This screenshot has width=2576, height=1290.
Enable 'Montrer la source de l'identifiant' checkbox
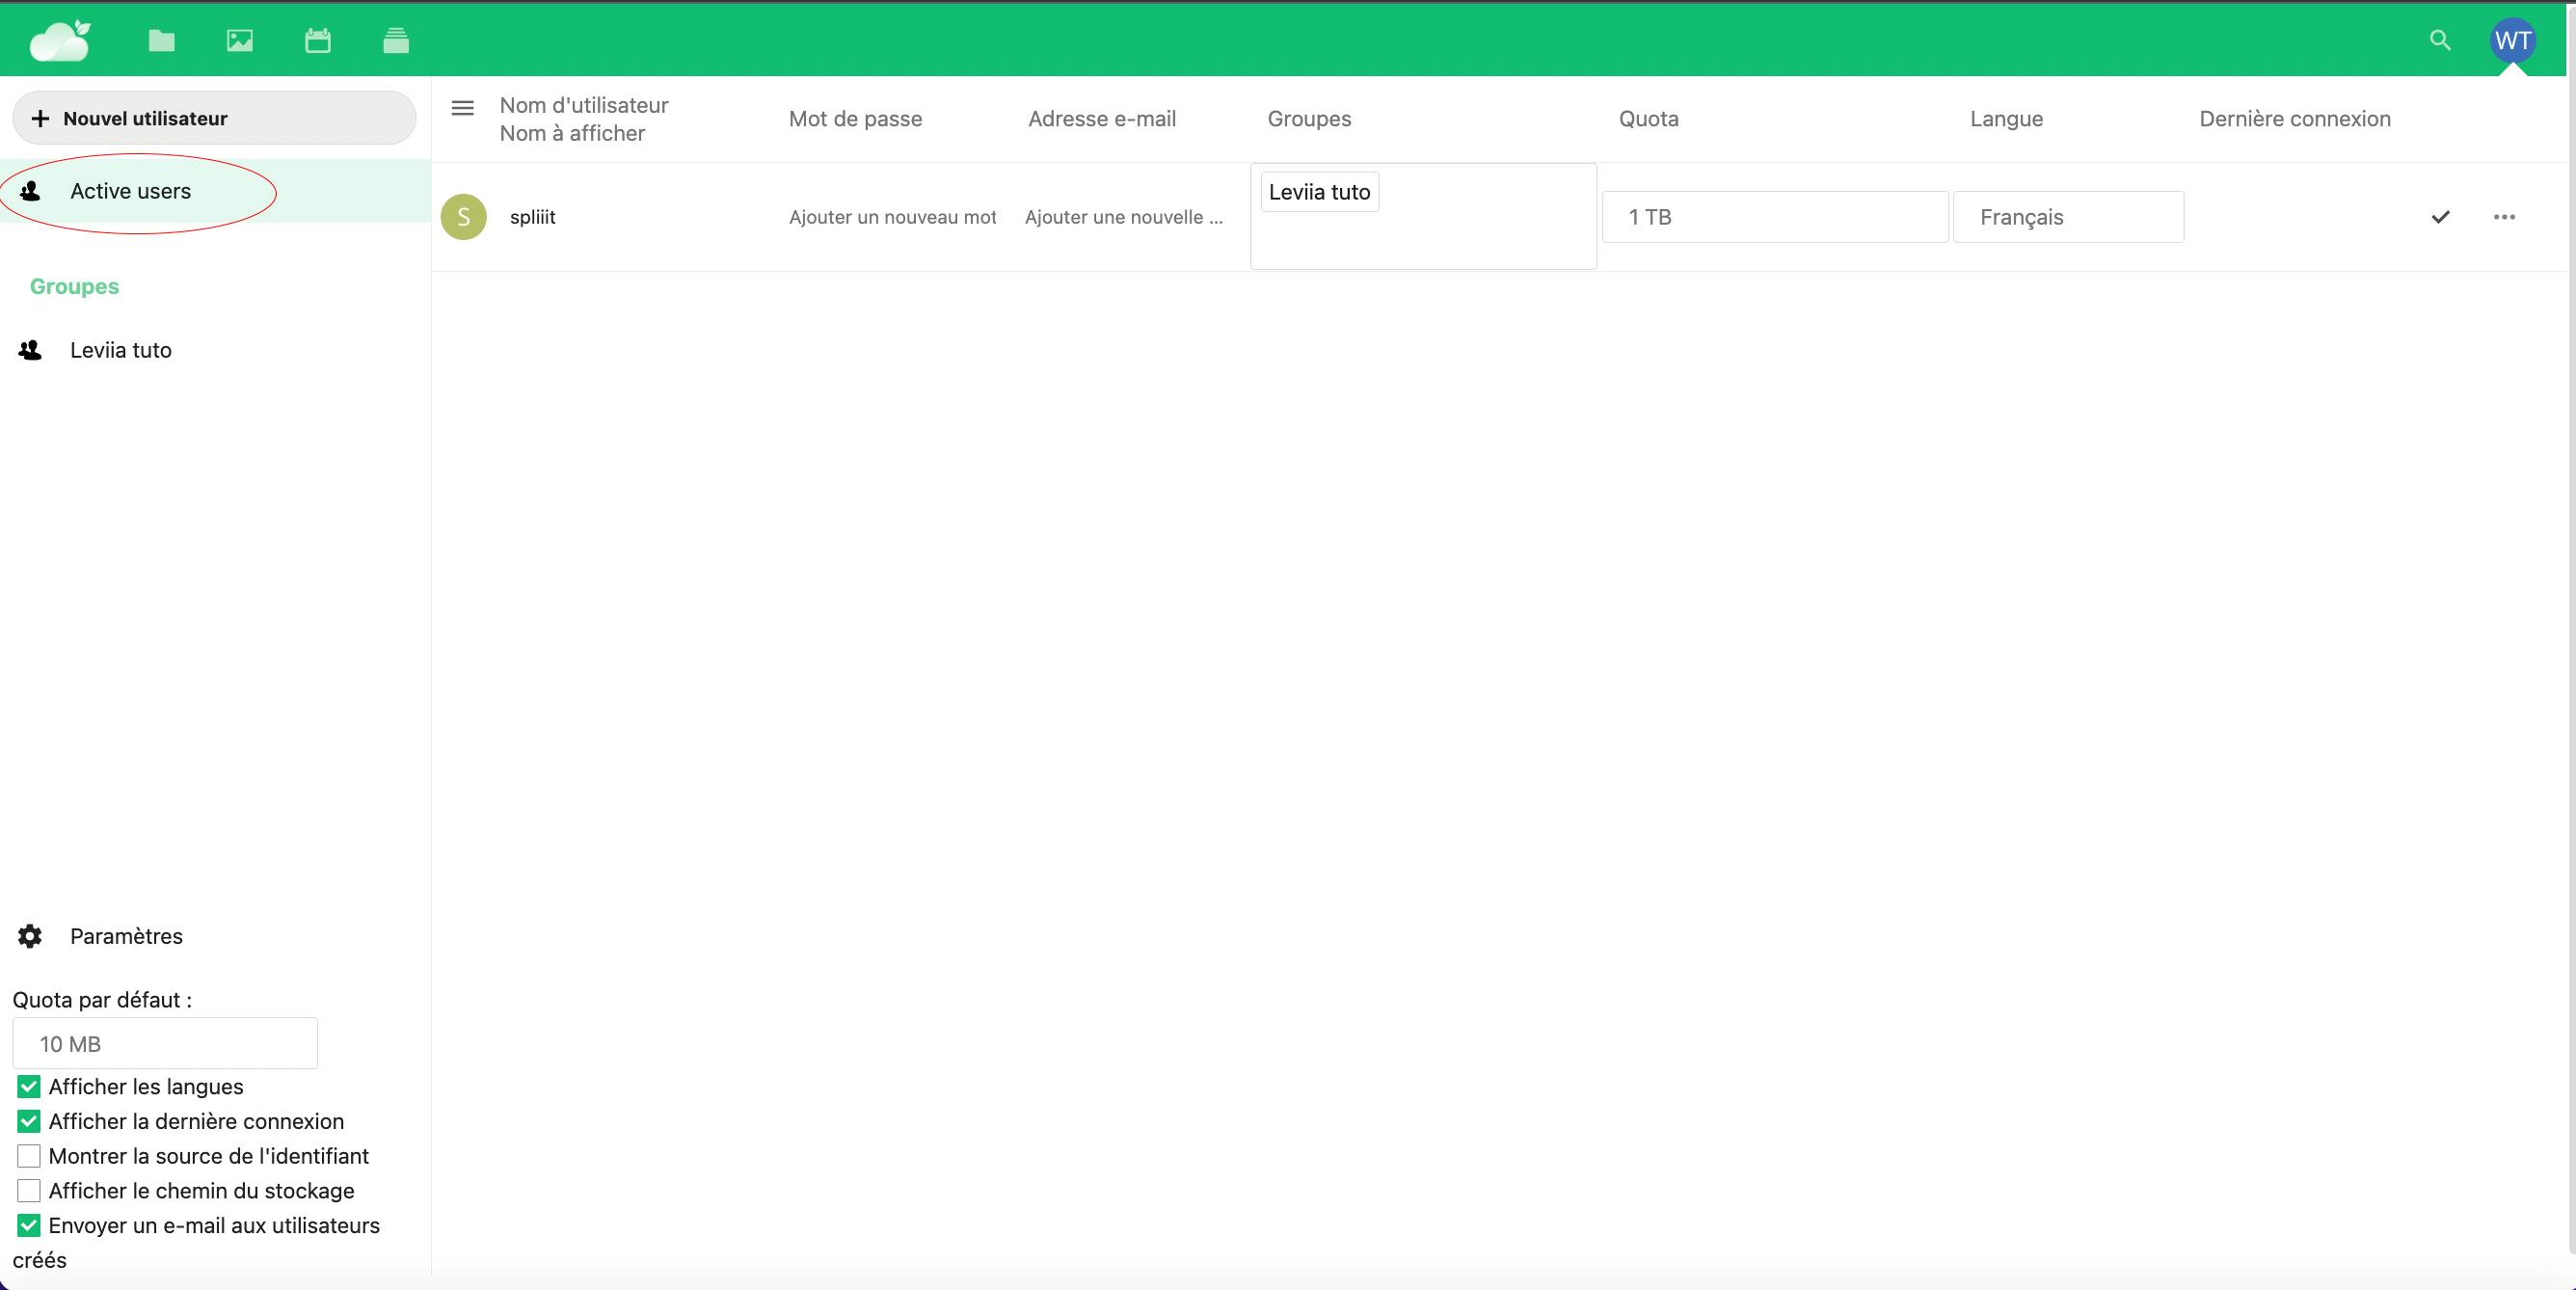tap(28, 1155)
